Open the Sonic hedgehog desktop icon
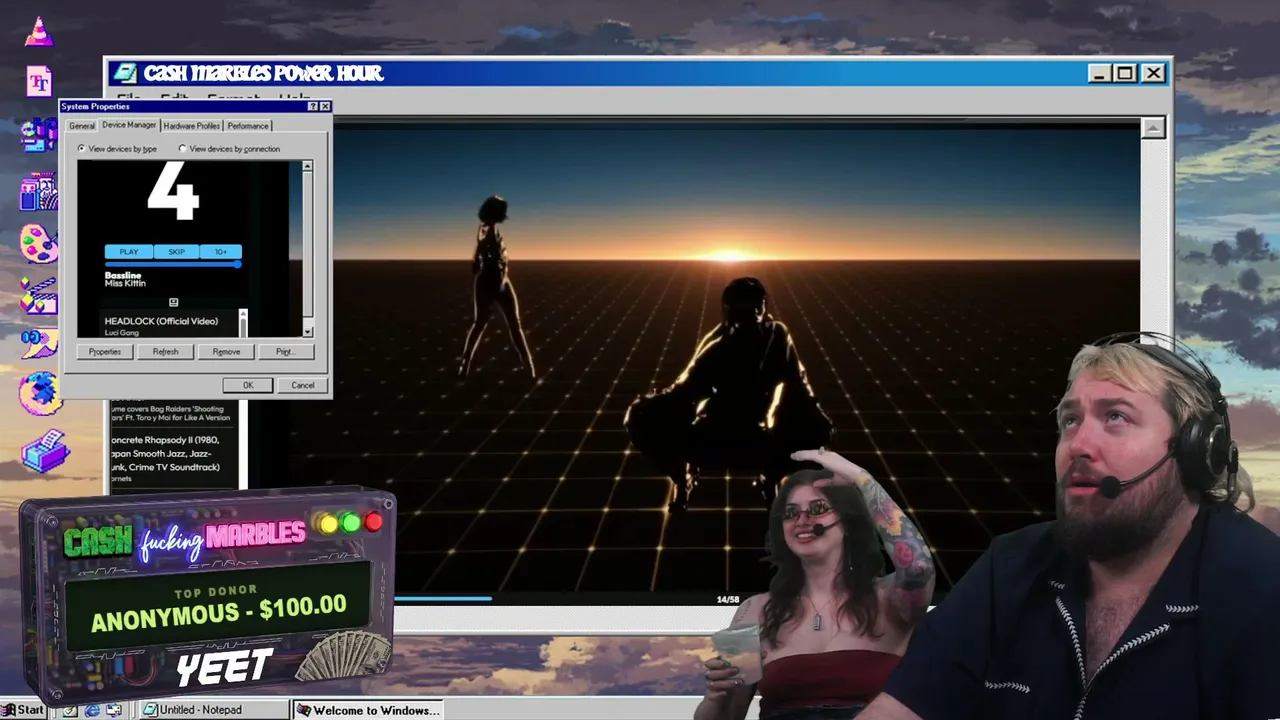This screenshot has height=720, width=1280. (39, 392)
